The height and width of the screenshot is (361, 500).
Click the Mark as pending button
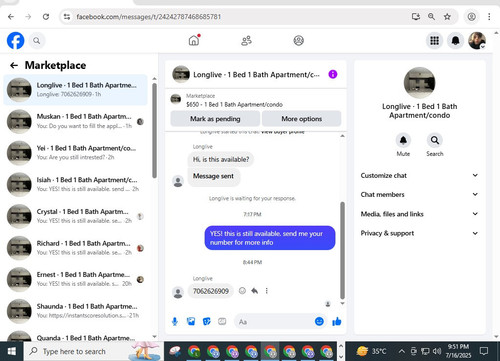pos(215,119)
